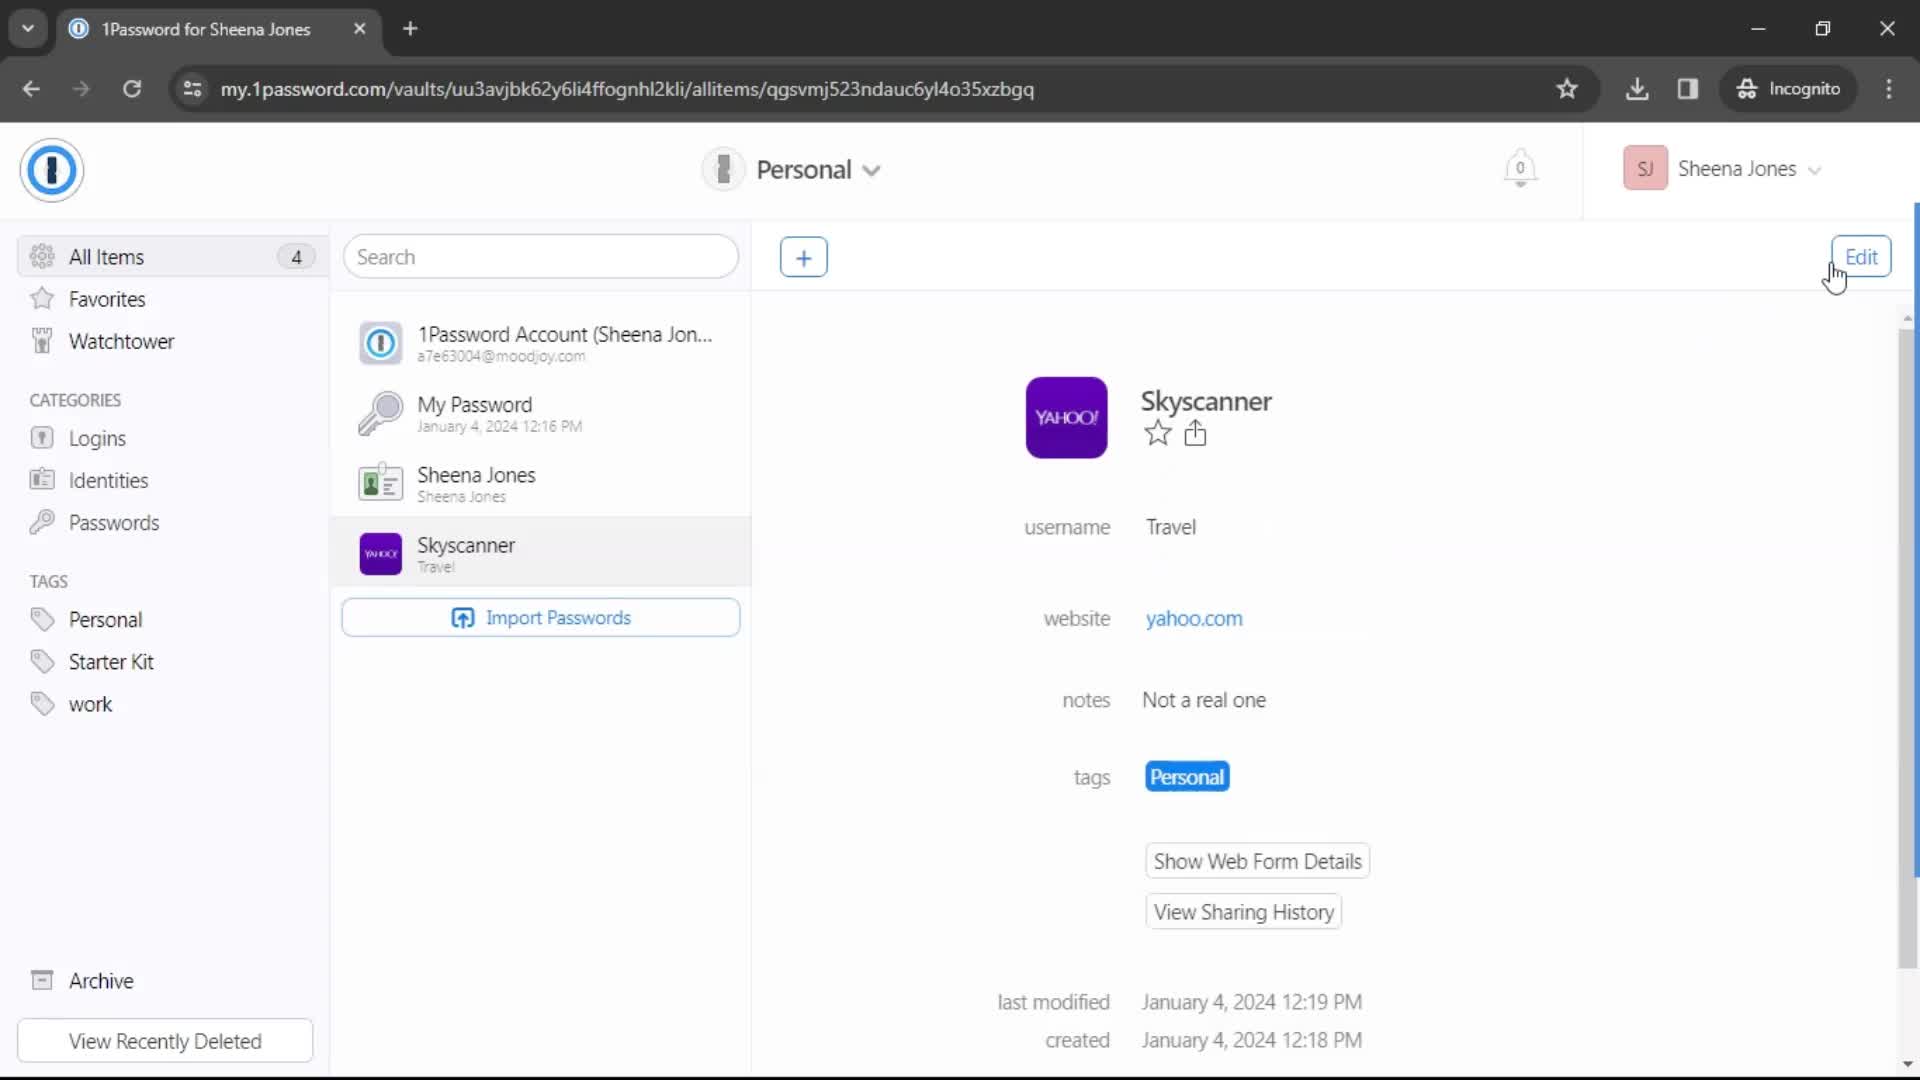This screenshot has height=1080, width=1920.
Task: Select the Logins category icon
Action: point(42,436)
